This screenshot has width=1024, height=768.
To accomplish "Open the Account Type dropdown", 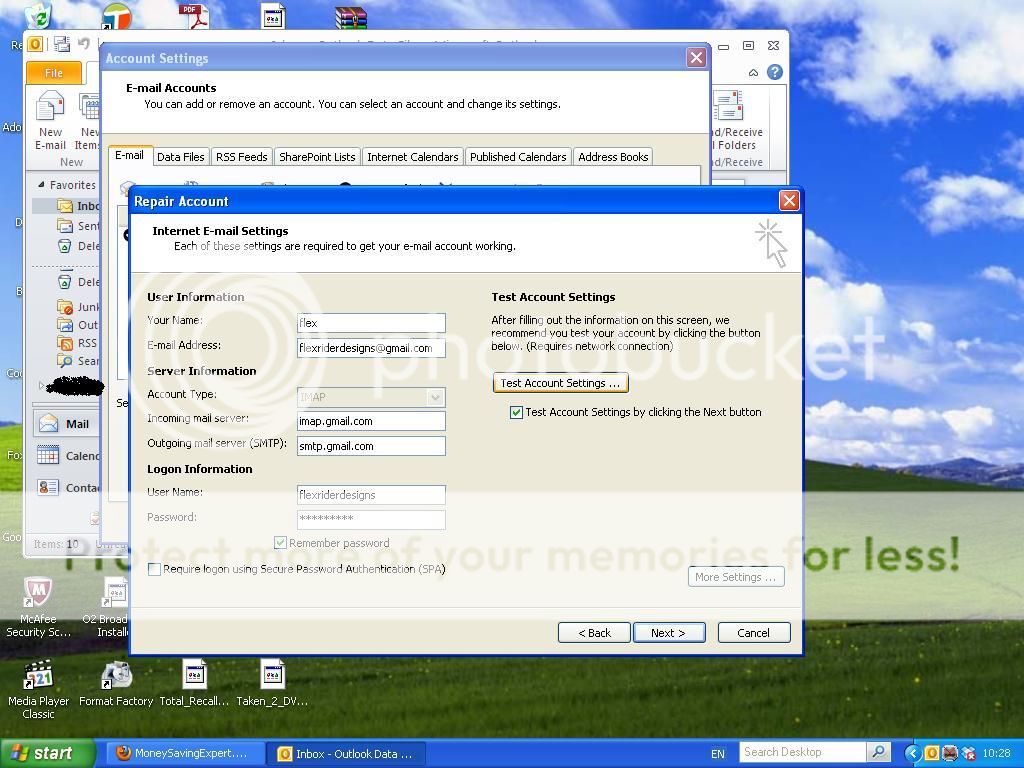I will 435,397.
